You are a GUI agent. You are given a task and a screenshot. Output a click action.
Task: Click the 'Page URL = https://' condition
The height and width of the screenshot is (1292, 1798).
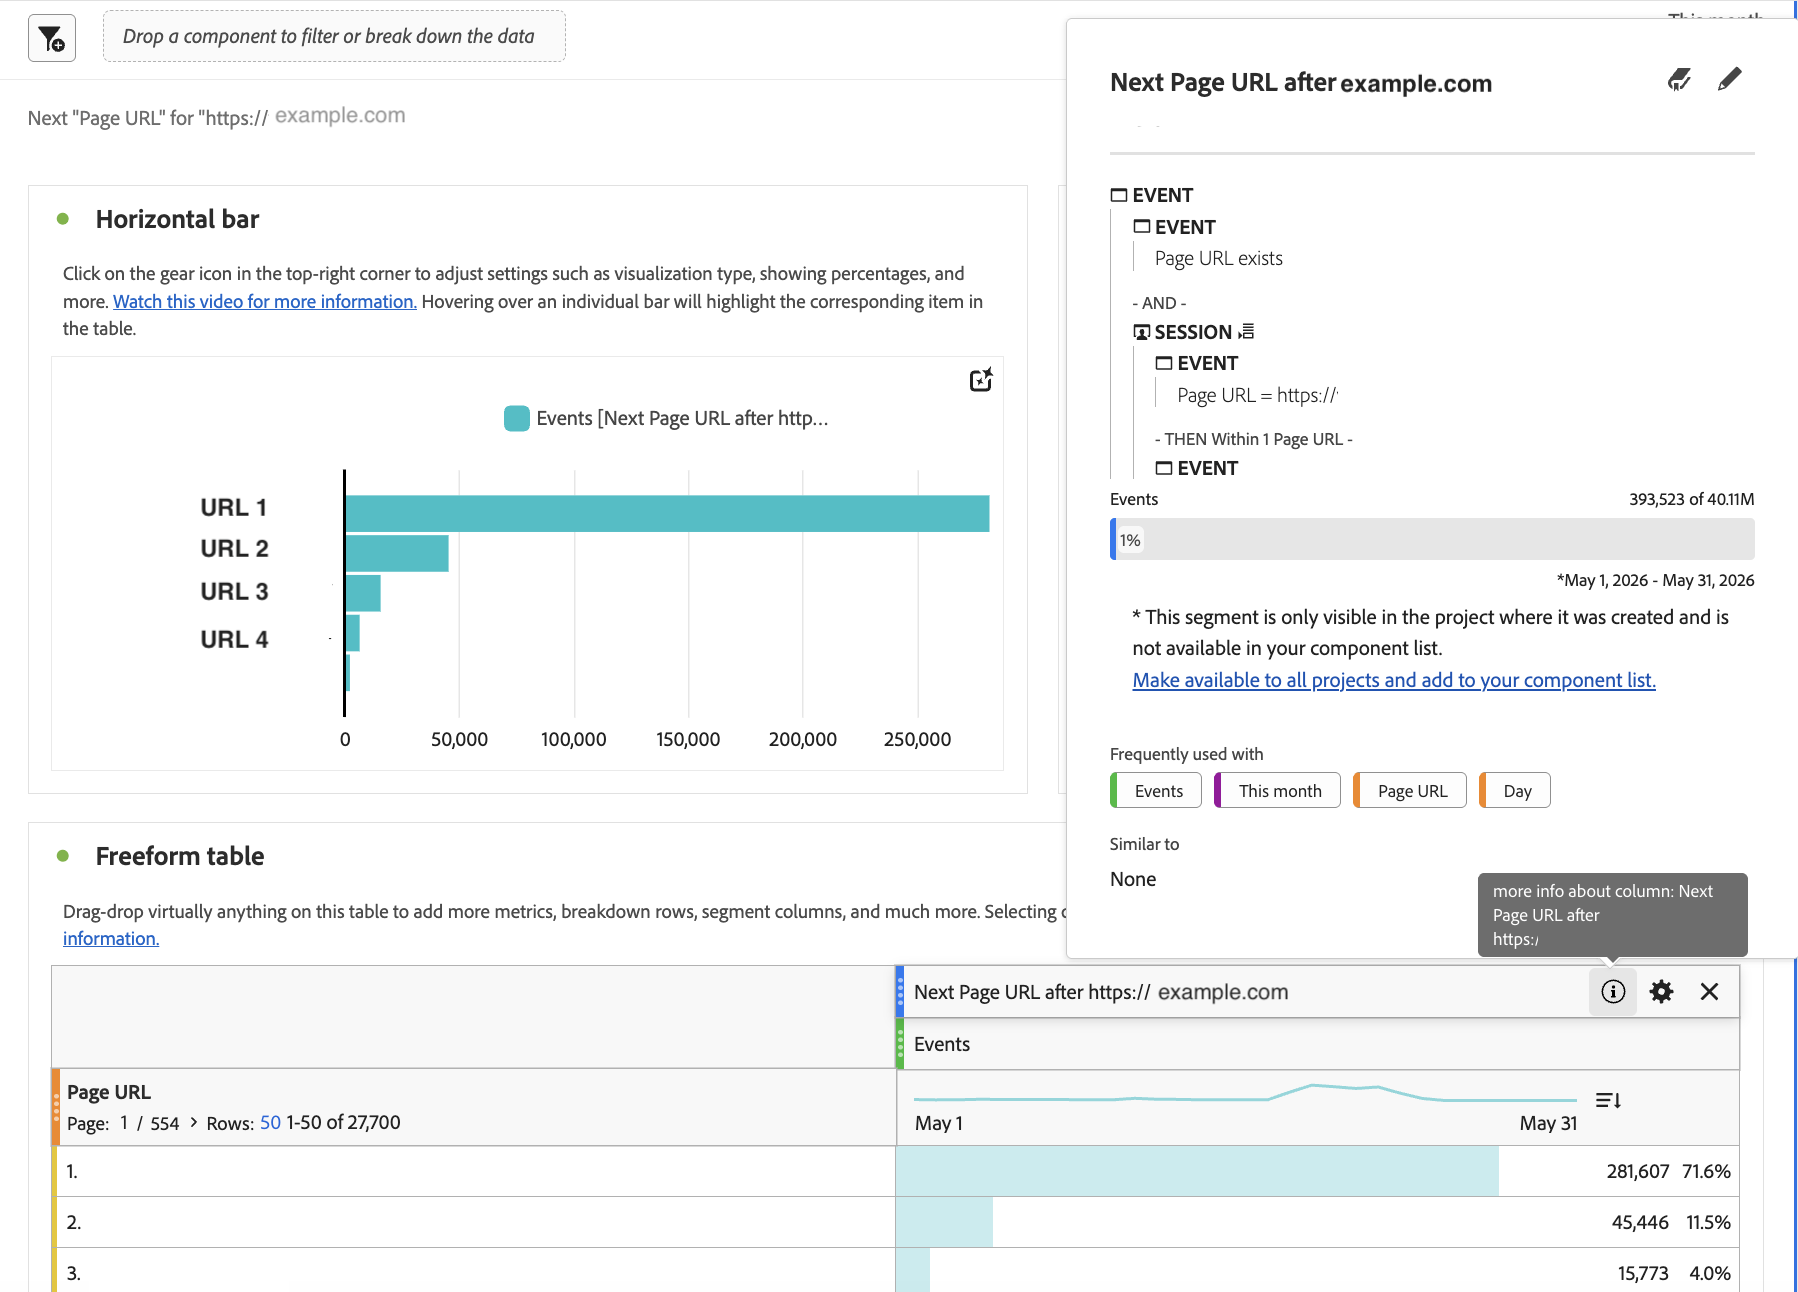[x=1257, y=395]
